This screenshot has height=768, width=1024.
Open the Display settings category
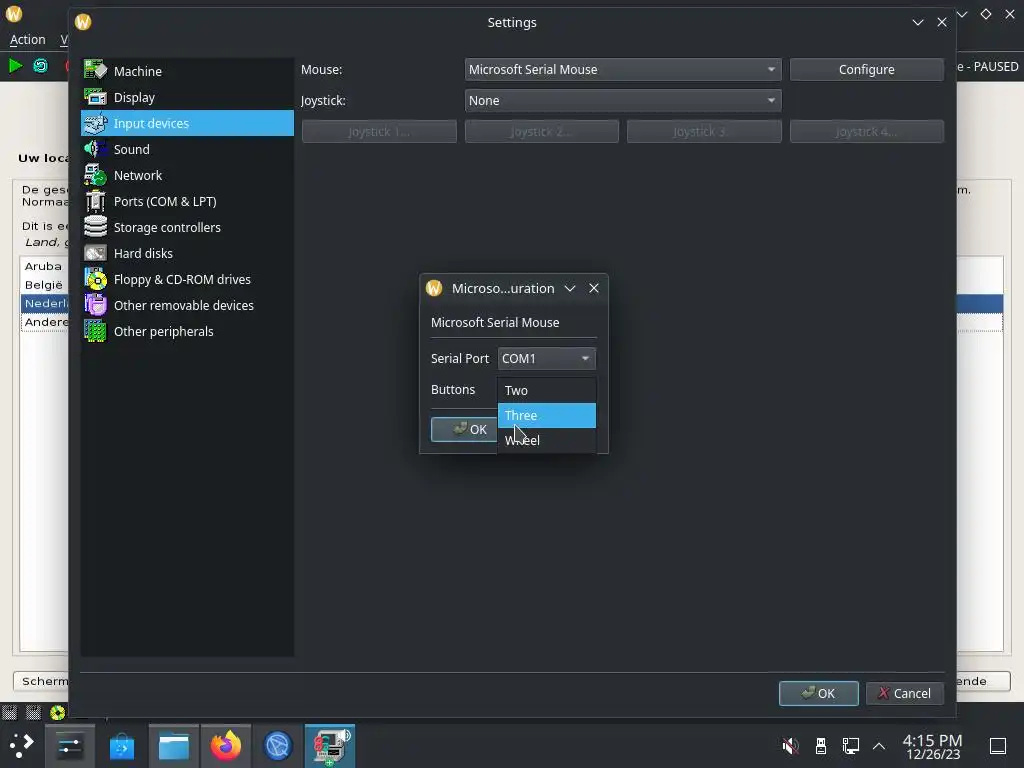(187, 97)
